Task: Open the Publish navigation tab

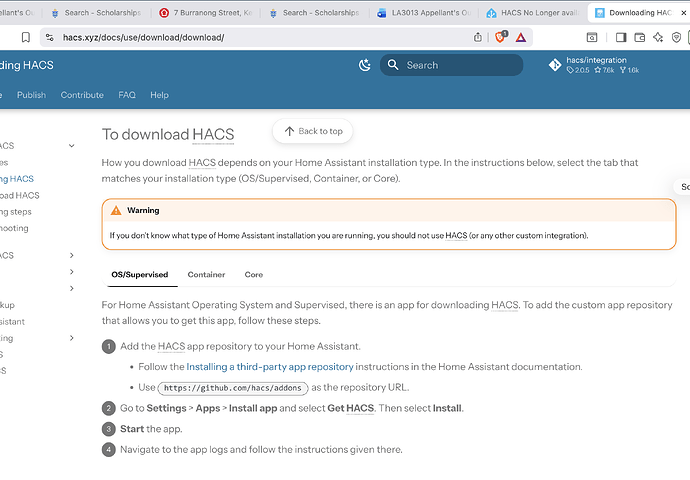Action: click(x=31, y=95)
